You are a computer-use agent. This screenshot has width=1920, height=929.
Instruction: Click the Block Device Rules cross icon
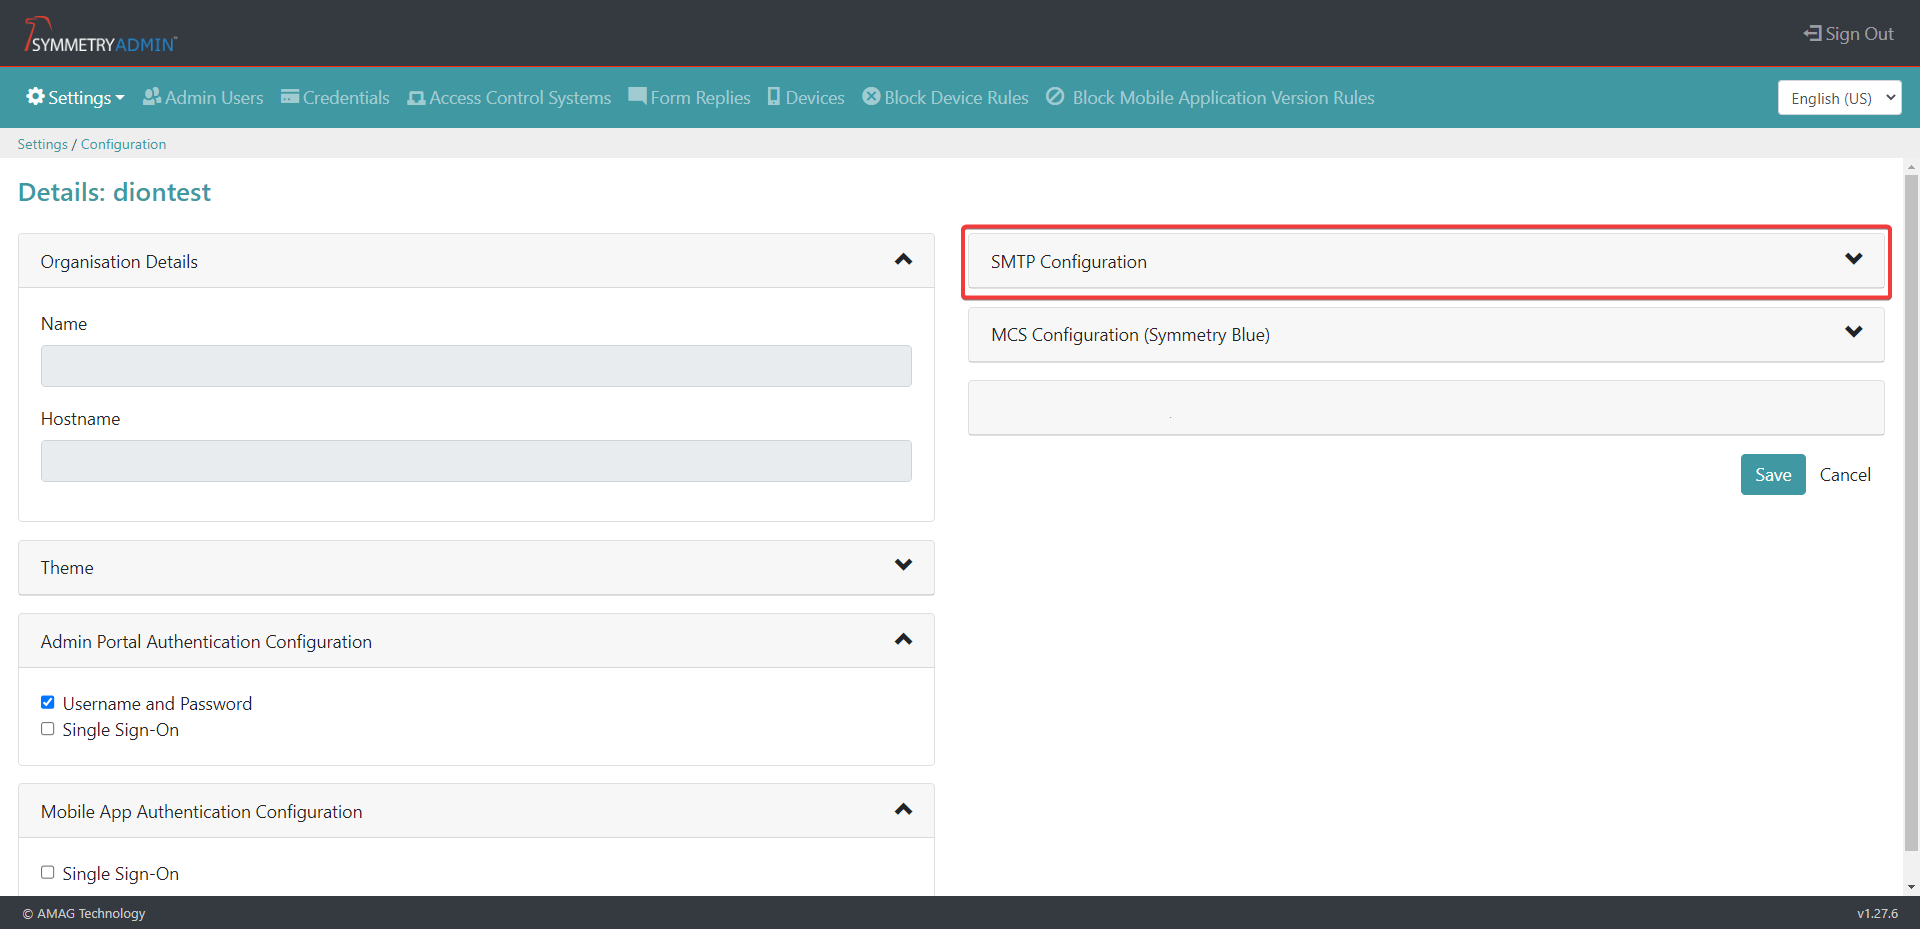tap(871, 96)
